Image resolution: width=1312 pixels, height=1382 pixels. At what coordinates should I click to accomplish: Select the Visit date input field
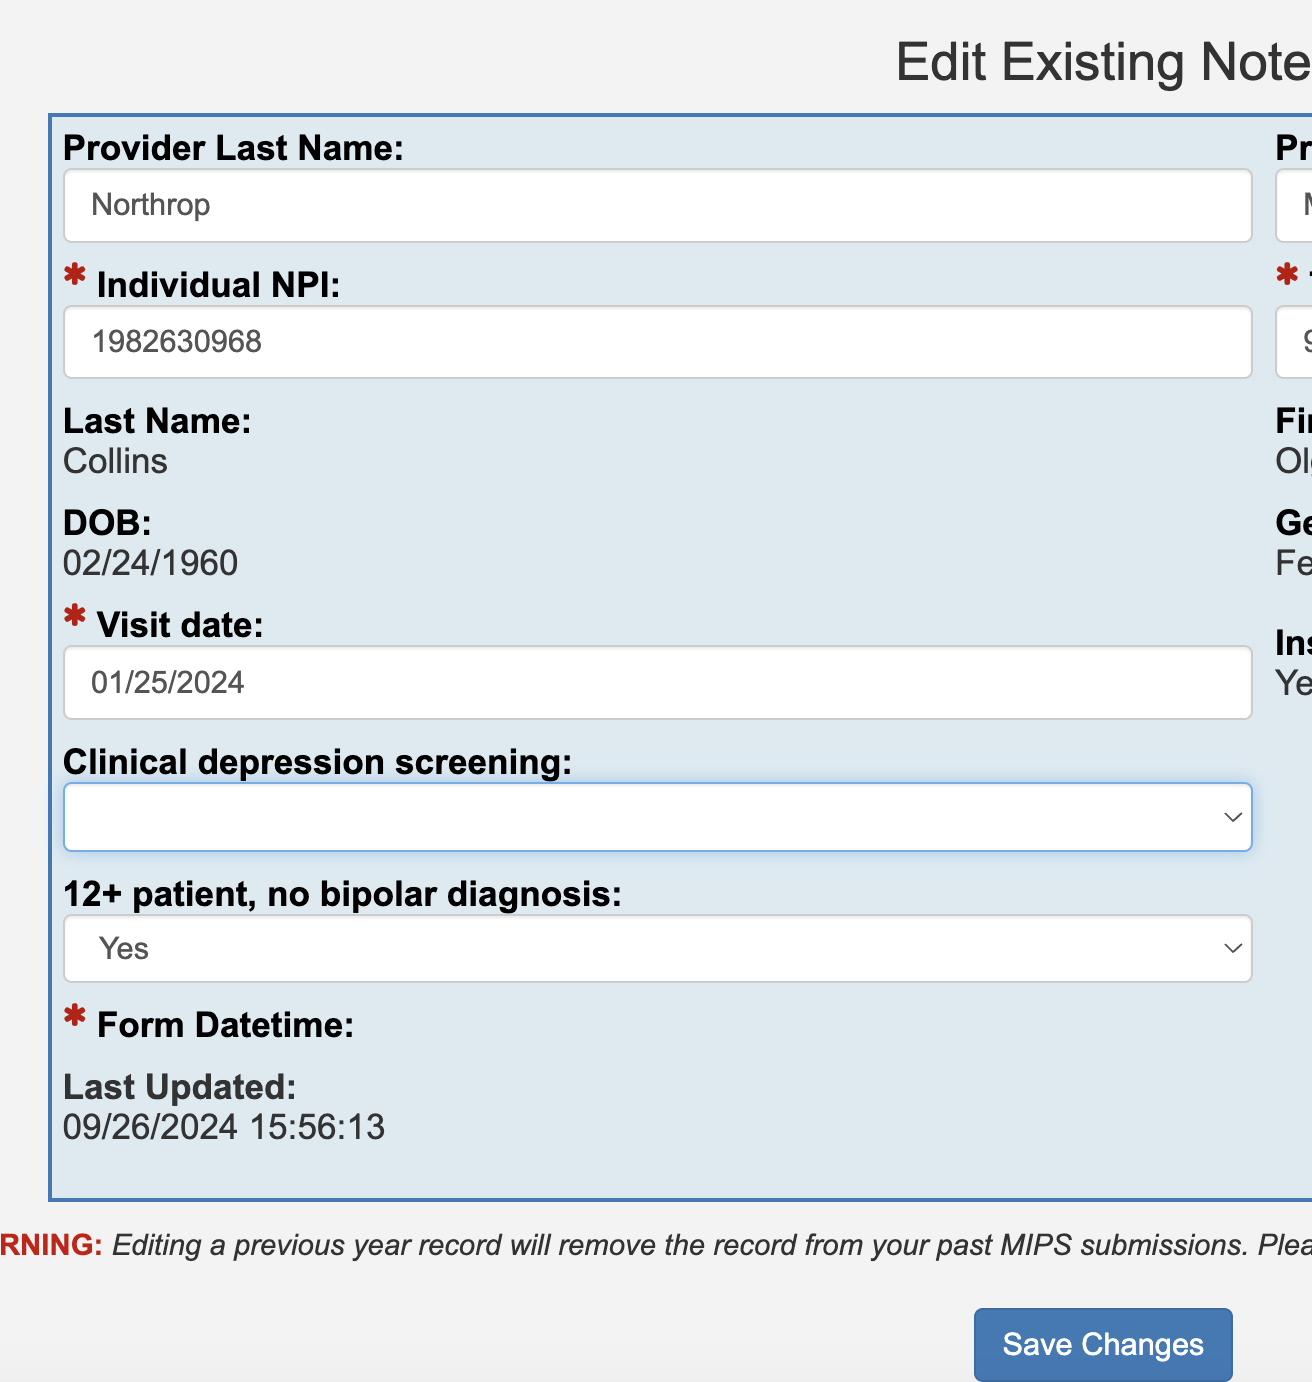pyautogui.click(x=657, y=682)
